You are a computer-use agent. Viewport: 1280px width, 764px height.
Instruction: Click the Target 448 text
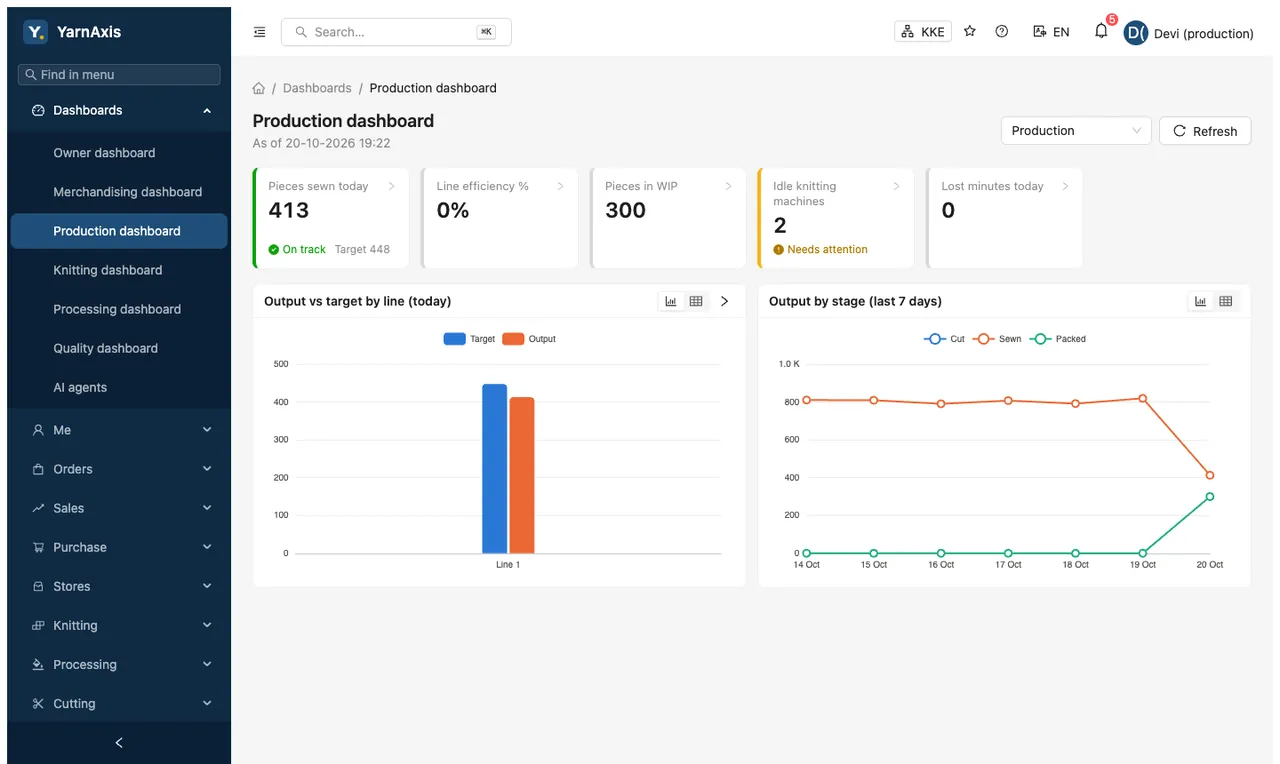click(362, 250)
